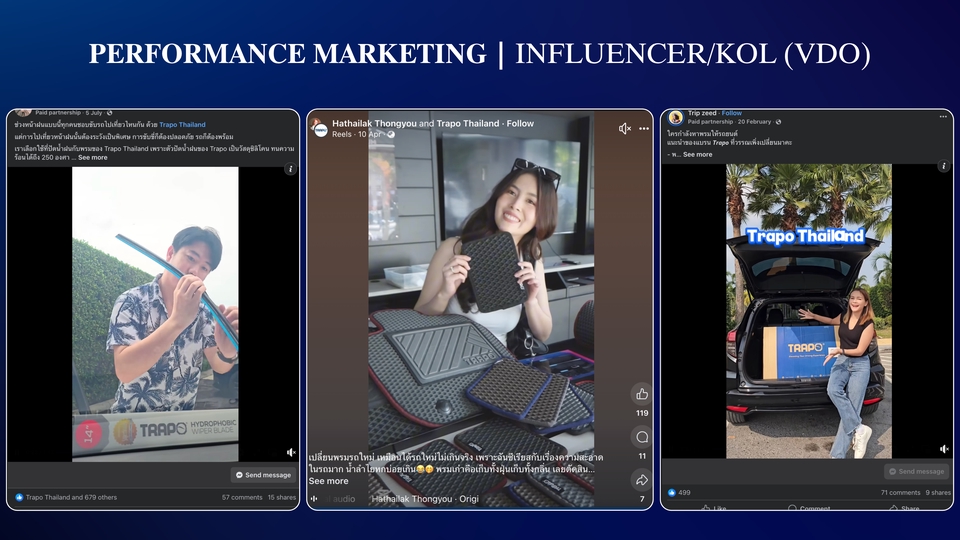
Task: Unmute the wiper blade video in the left post
Action: (291, 452)
